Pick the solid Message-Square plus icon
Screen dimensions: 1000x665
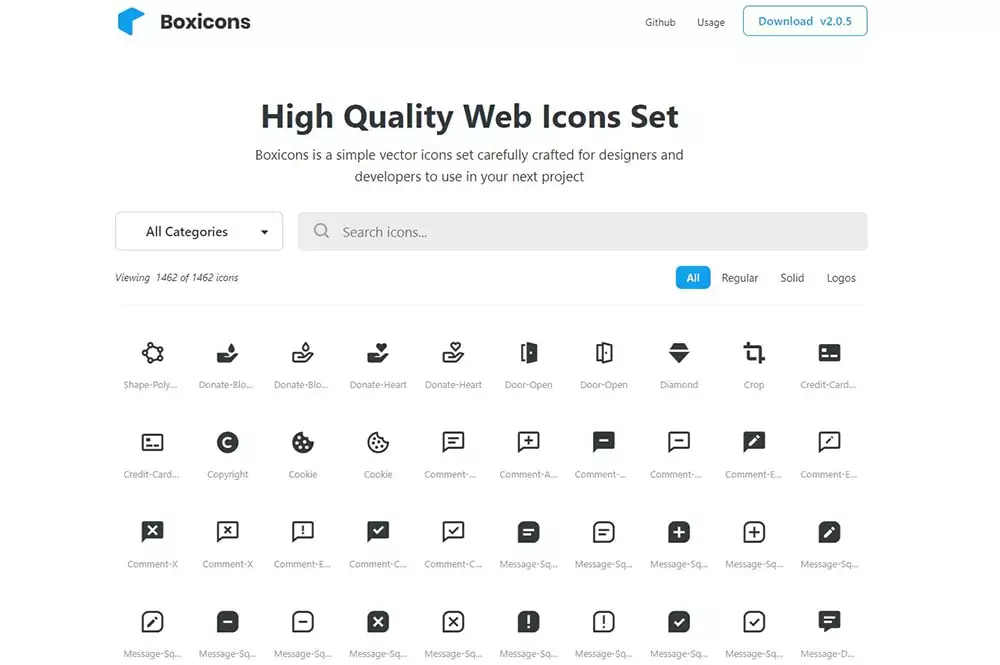(x=679, y=532)
